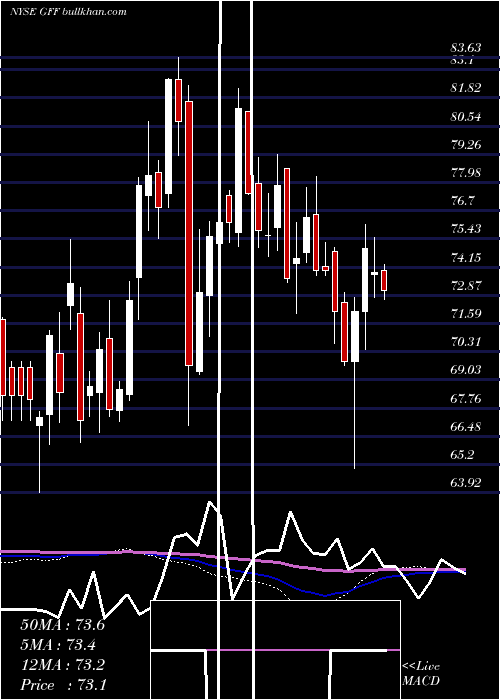The image size is (500, 700).
Task: Select the 67.76 price axis label
Action: click(466, 398)
